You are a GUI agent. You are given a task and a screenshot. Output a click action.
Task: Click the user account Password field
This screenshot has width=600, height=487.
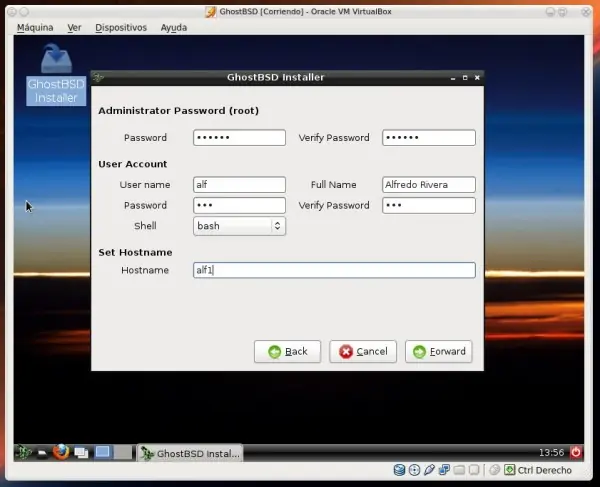click(240, 205)
